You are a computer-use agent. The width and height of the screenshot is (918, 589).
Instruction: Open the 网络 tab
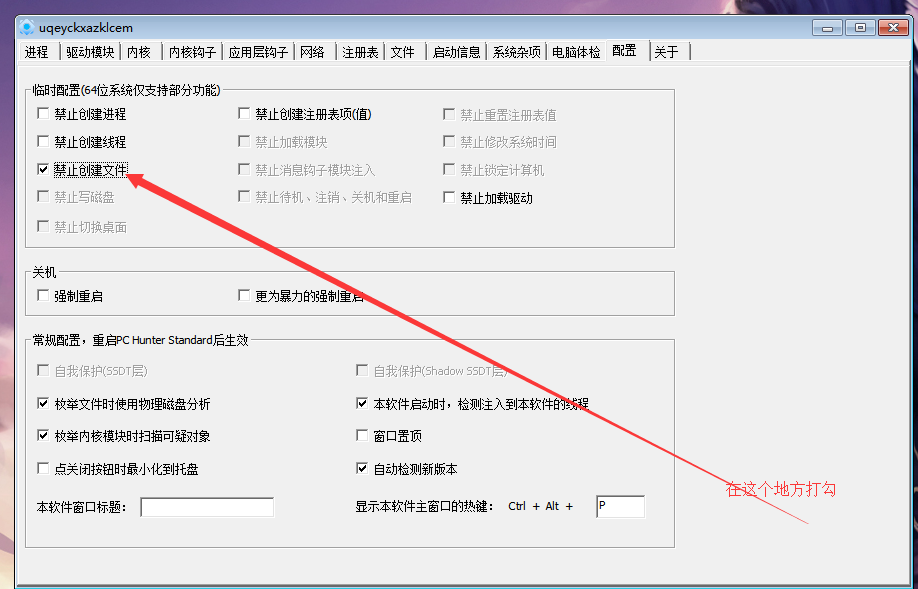tap(313, 52)
